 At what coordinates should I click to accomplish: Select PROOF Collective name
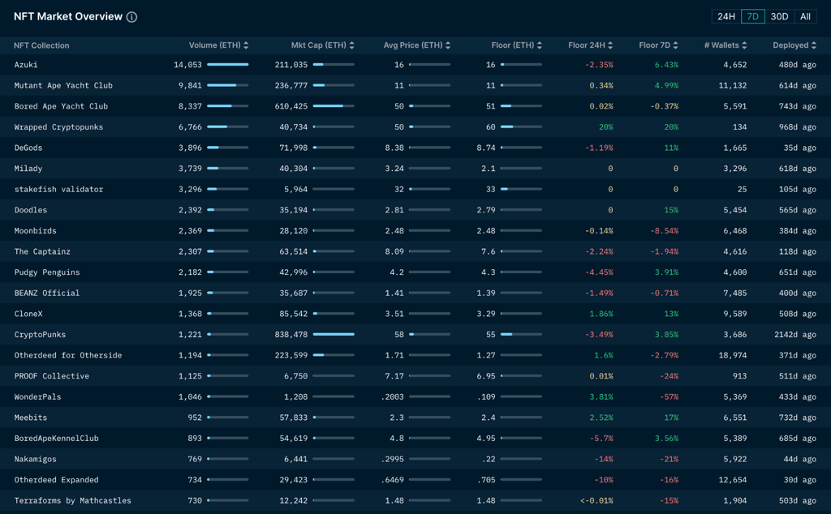coord(51,376)
